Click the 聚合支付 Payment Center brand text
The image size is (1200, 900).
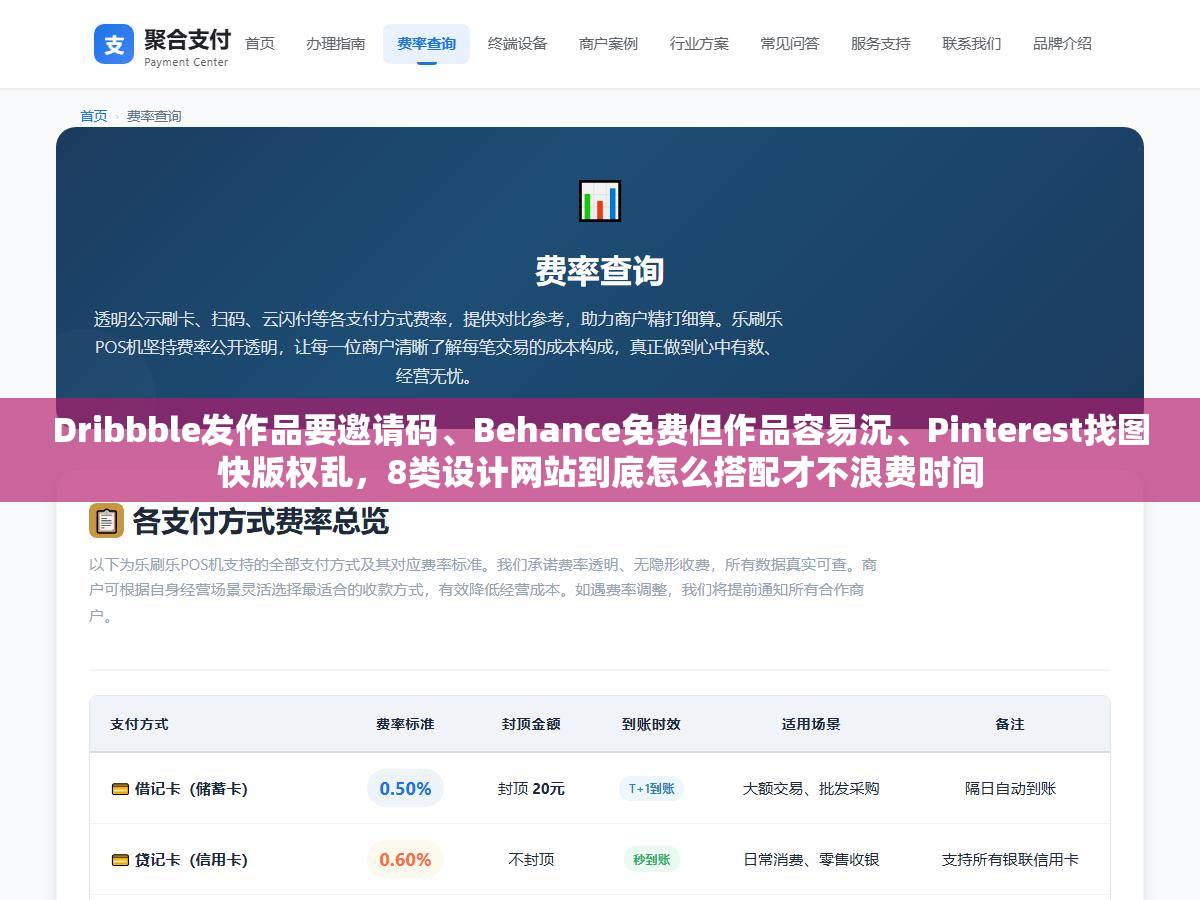coord(187,47)
